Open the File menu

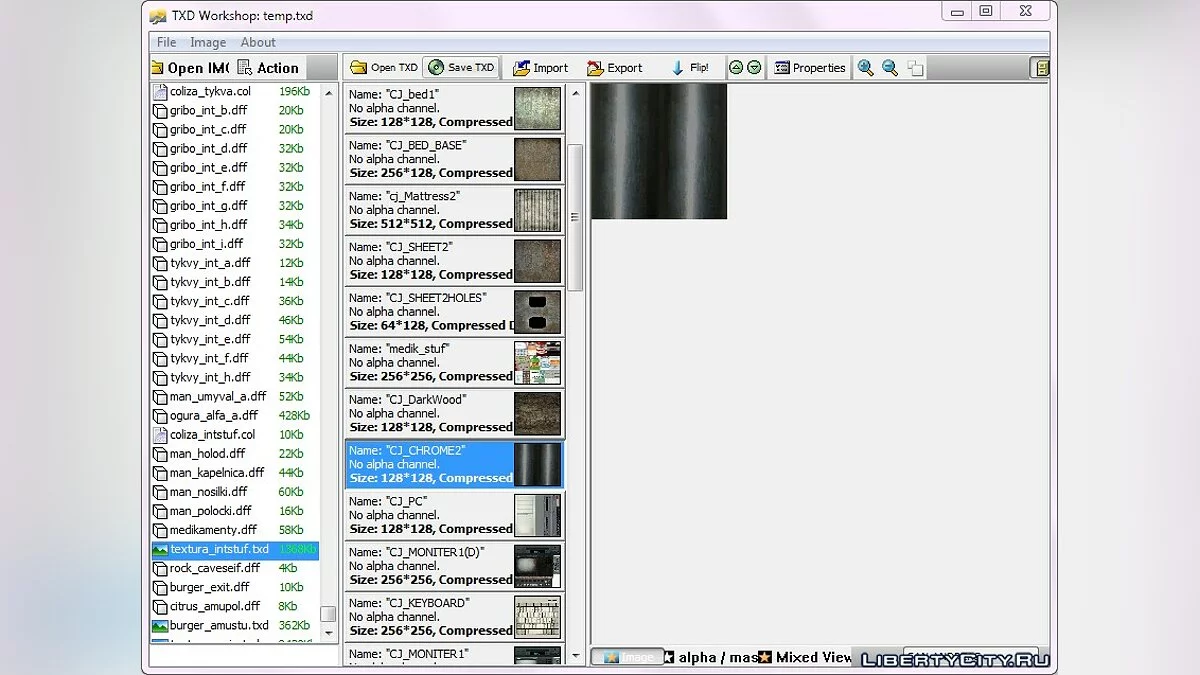[166, 42]
